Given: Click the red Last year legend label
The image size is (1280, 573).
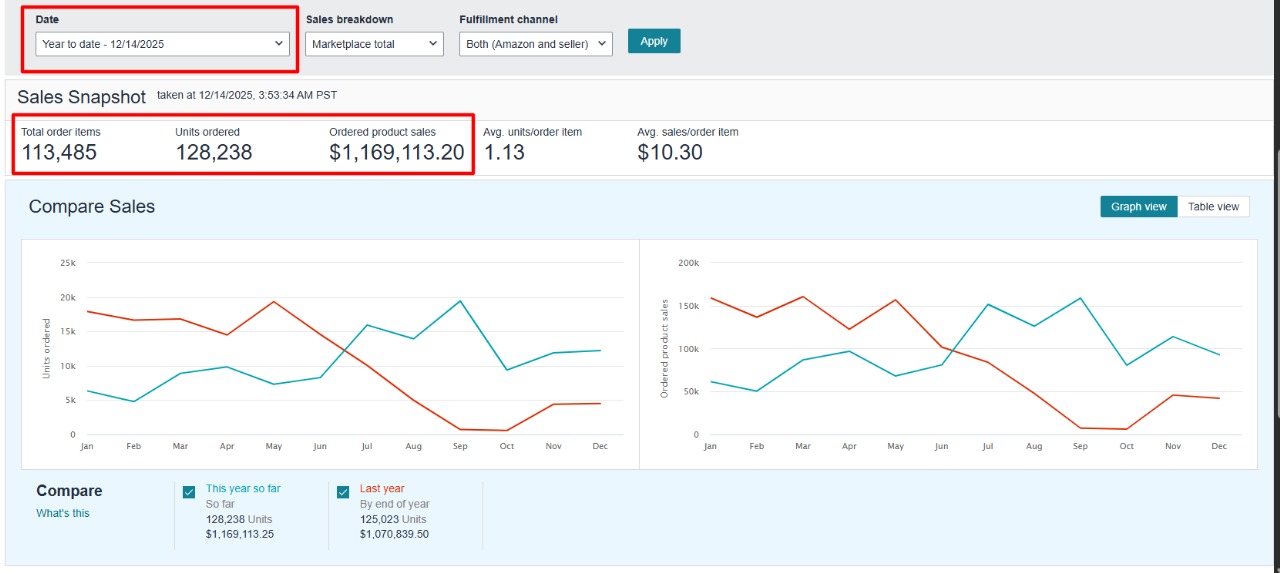Looking at the screenshot, I should click(382, 489).
